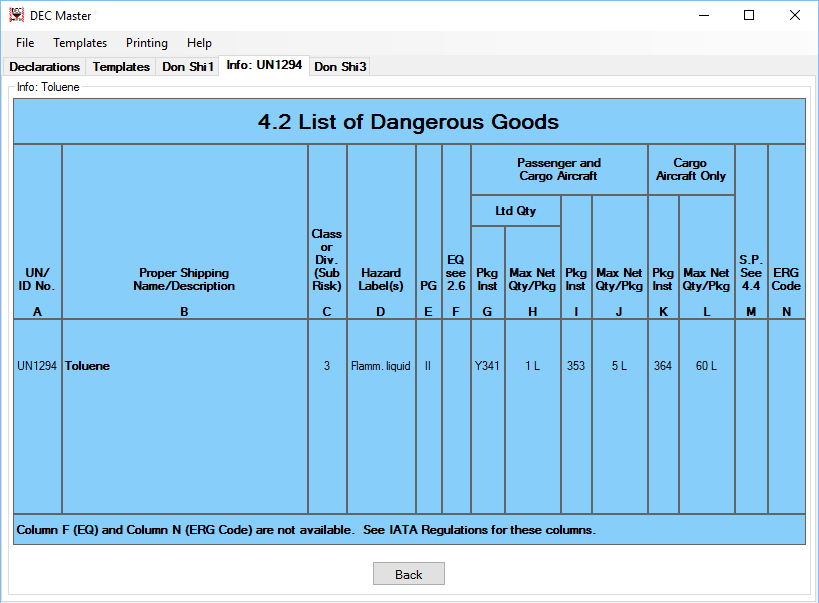This screenshot has width=819, height=603.
Task: Select the Flamm. liquid hazard label cell
Action: click(380, 366)
